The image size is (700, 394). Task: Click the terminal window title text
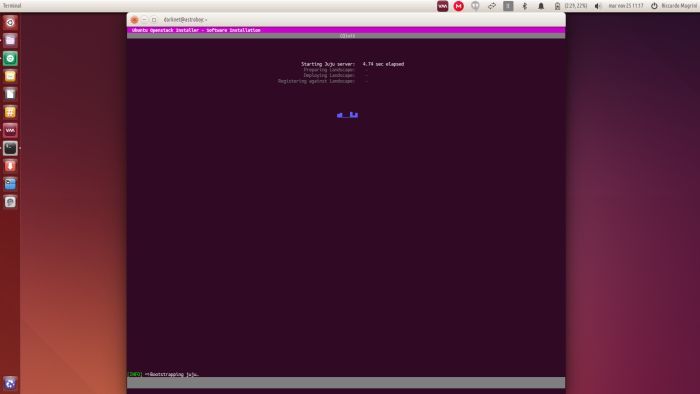point(185,20)
